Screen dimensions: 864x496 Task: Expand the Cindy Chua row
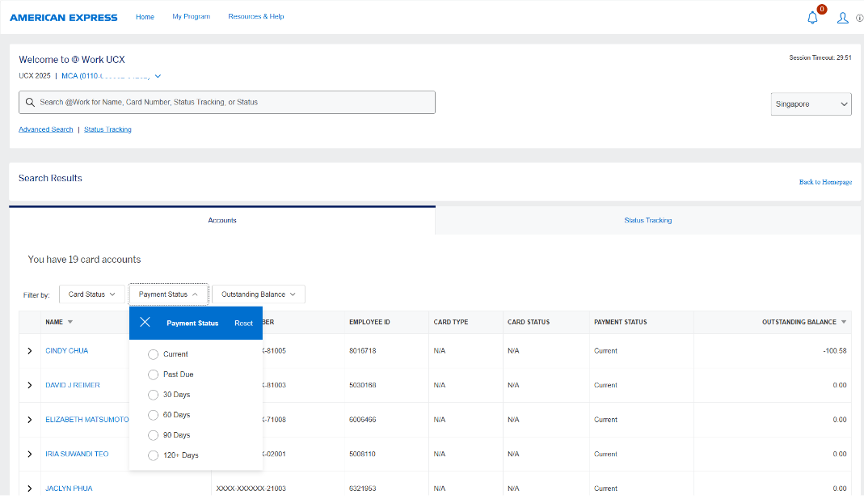click(x=29, y=351)
